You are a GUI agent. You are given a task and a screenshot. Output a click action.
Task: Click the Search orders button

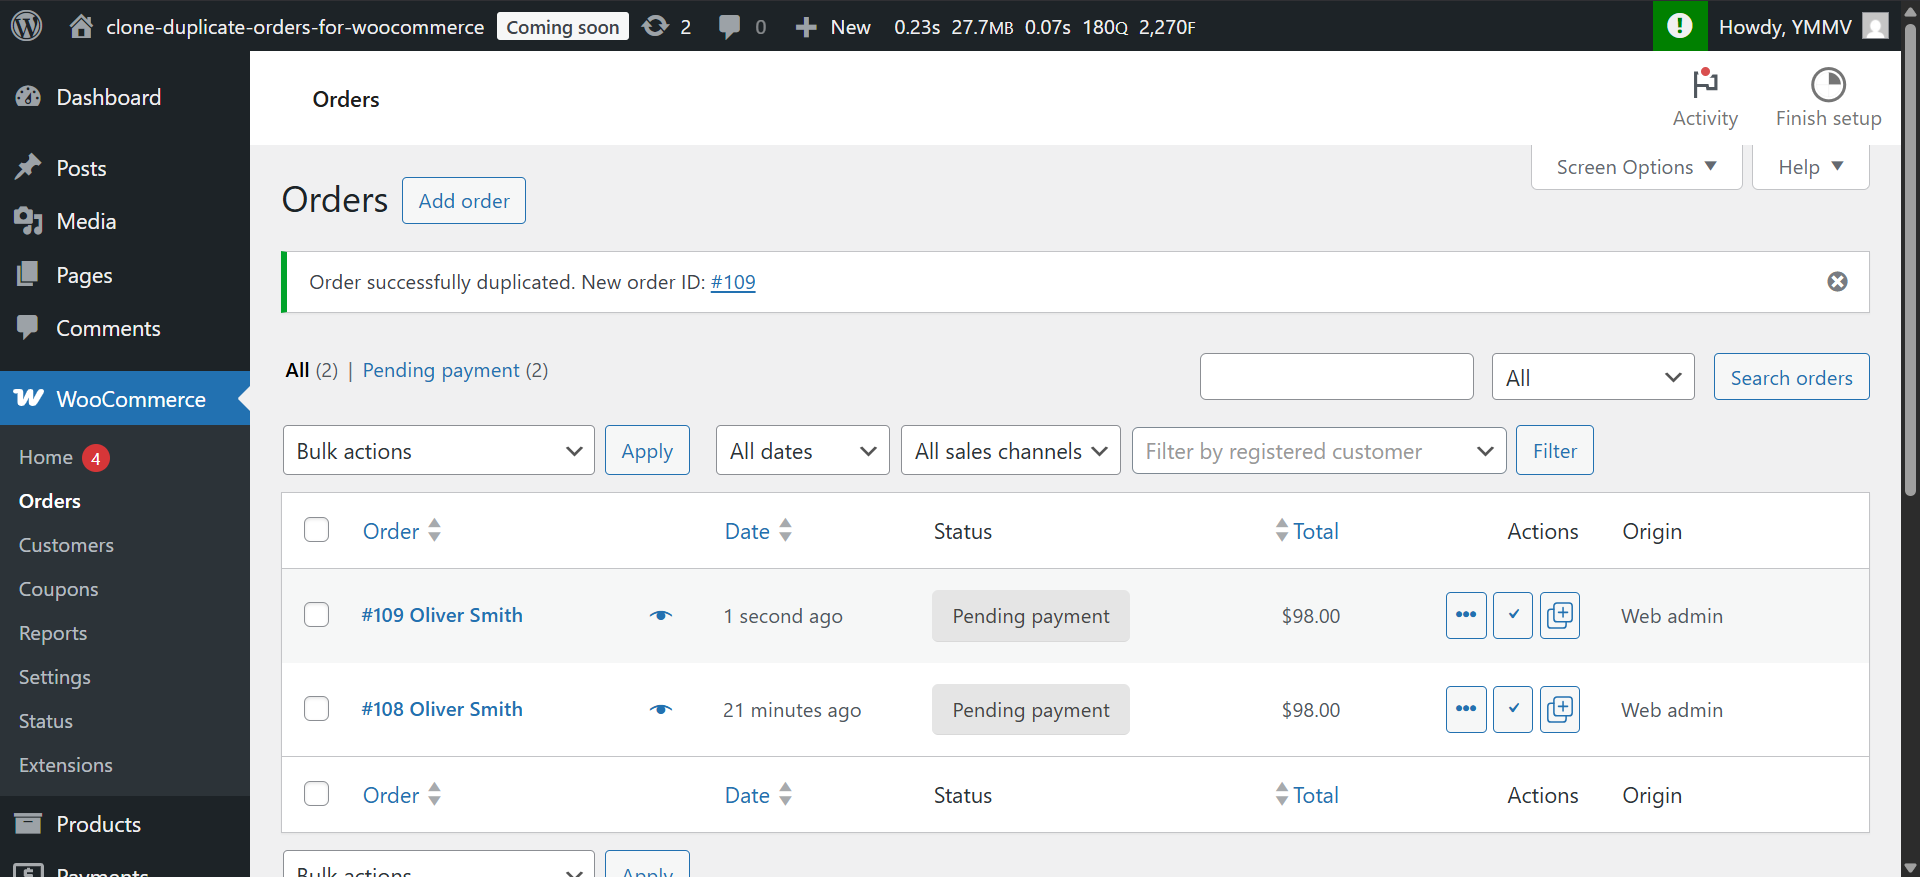[1791, 377]
